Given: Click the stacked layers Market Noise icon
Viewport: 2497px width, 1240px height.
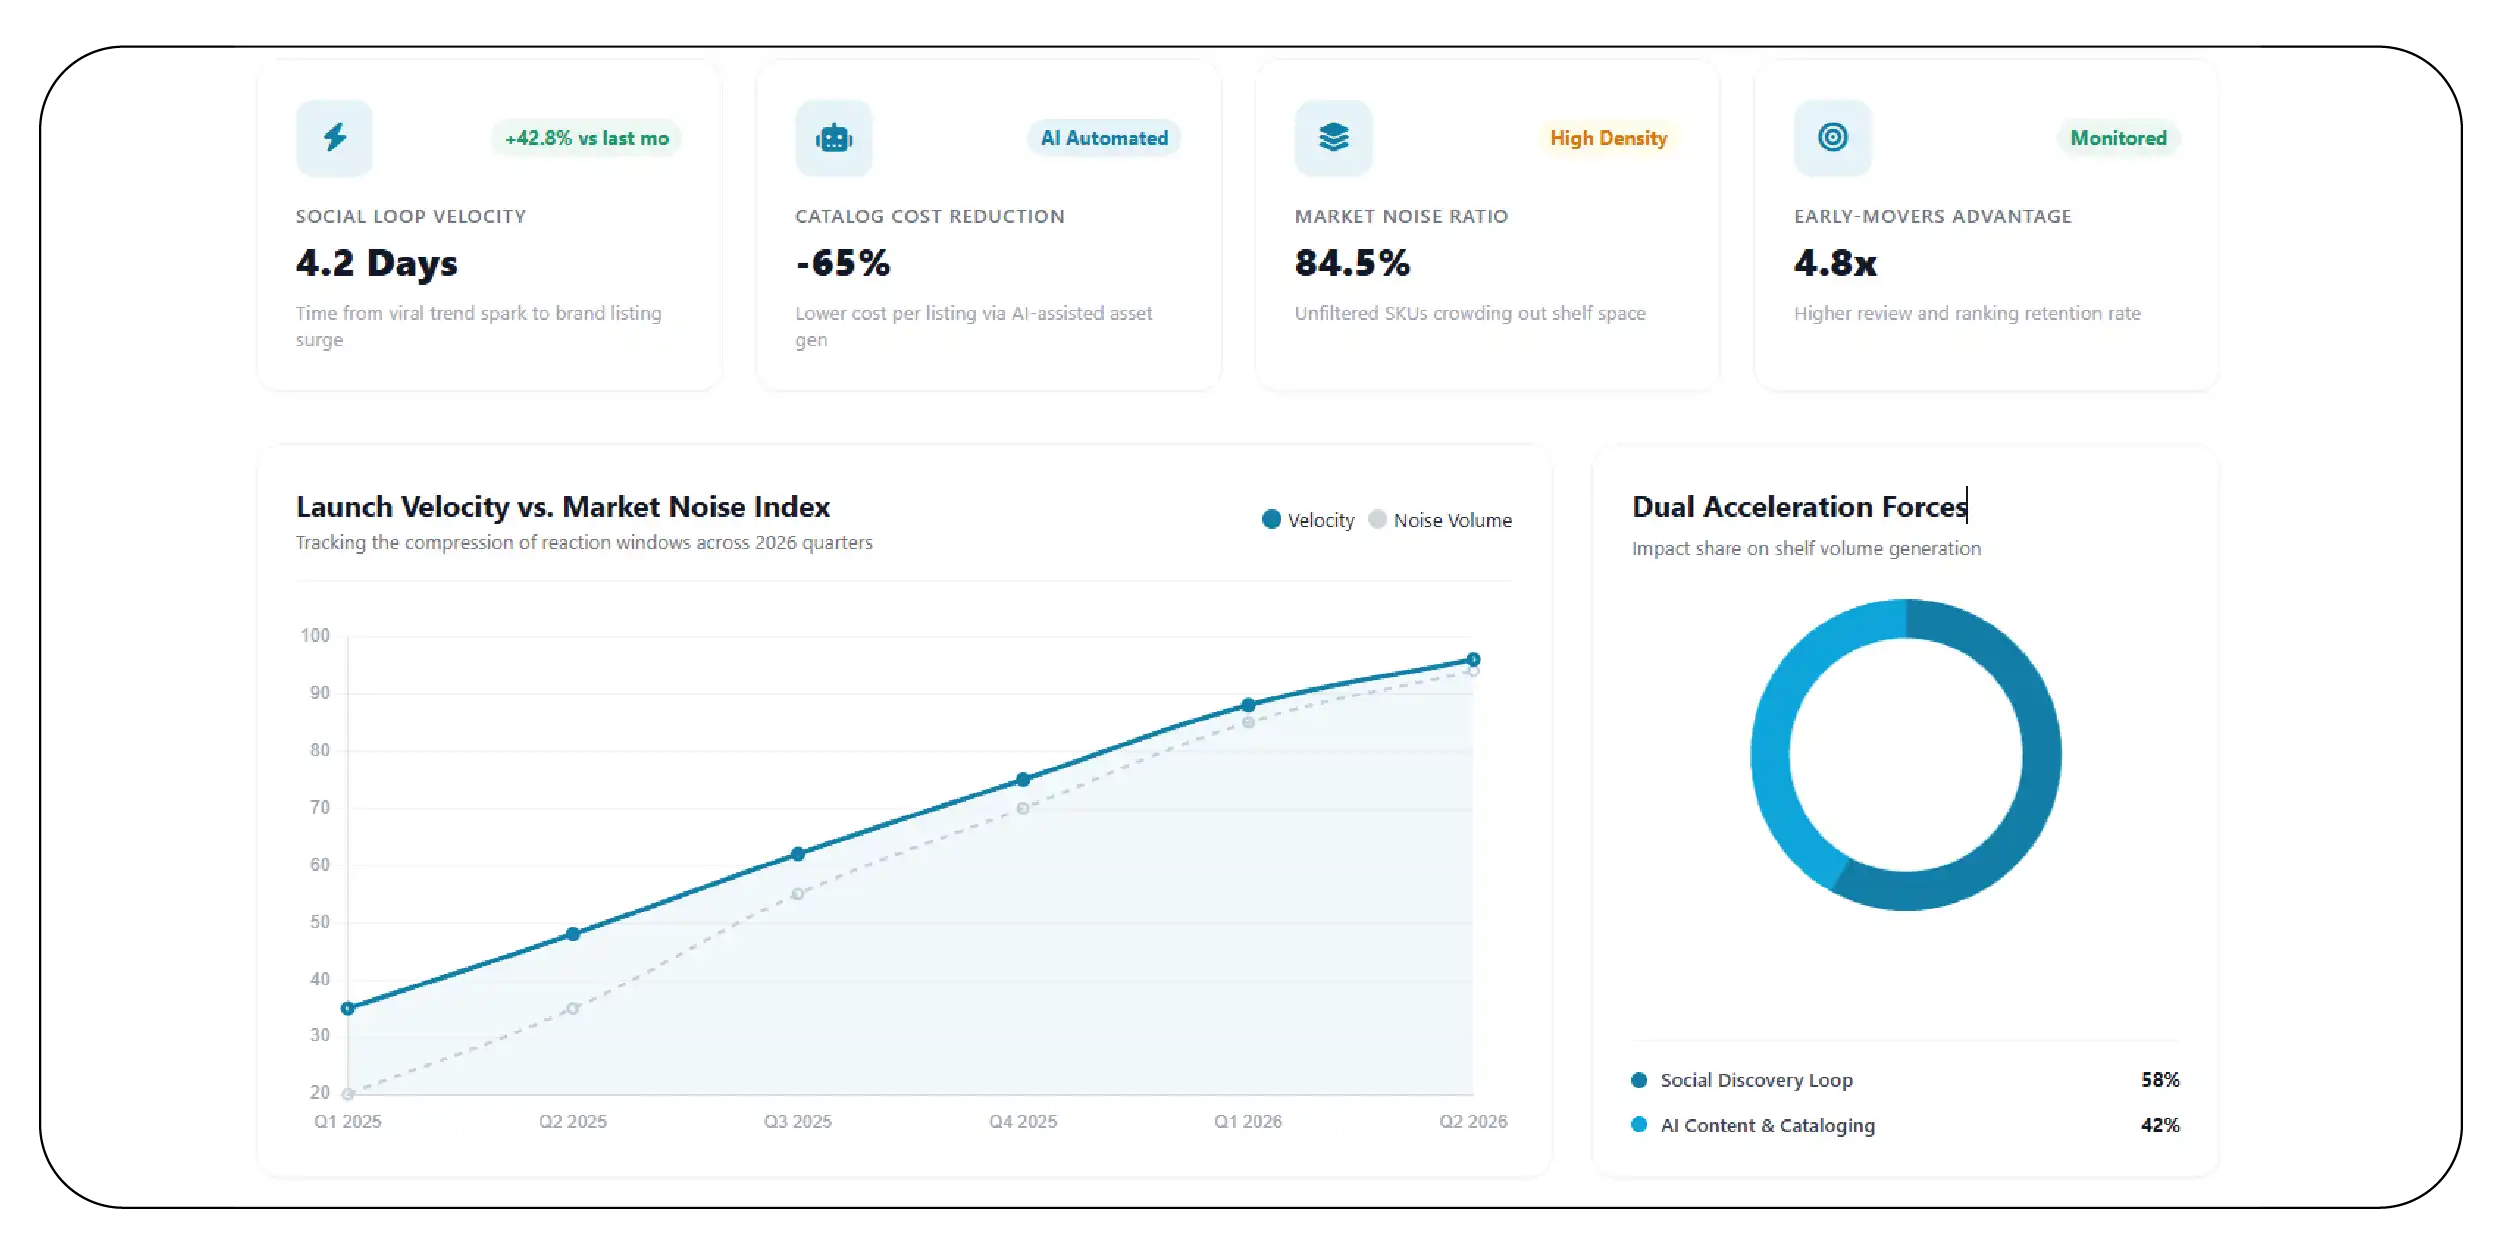Looking at the screenshot, I should [x=1333, y=138].
